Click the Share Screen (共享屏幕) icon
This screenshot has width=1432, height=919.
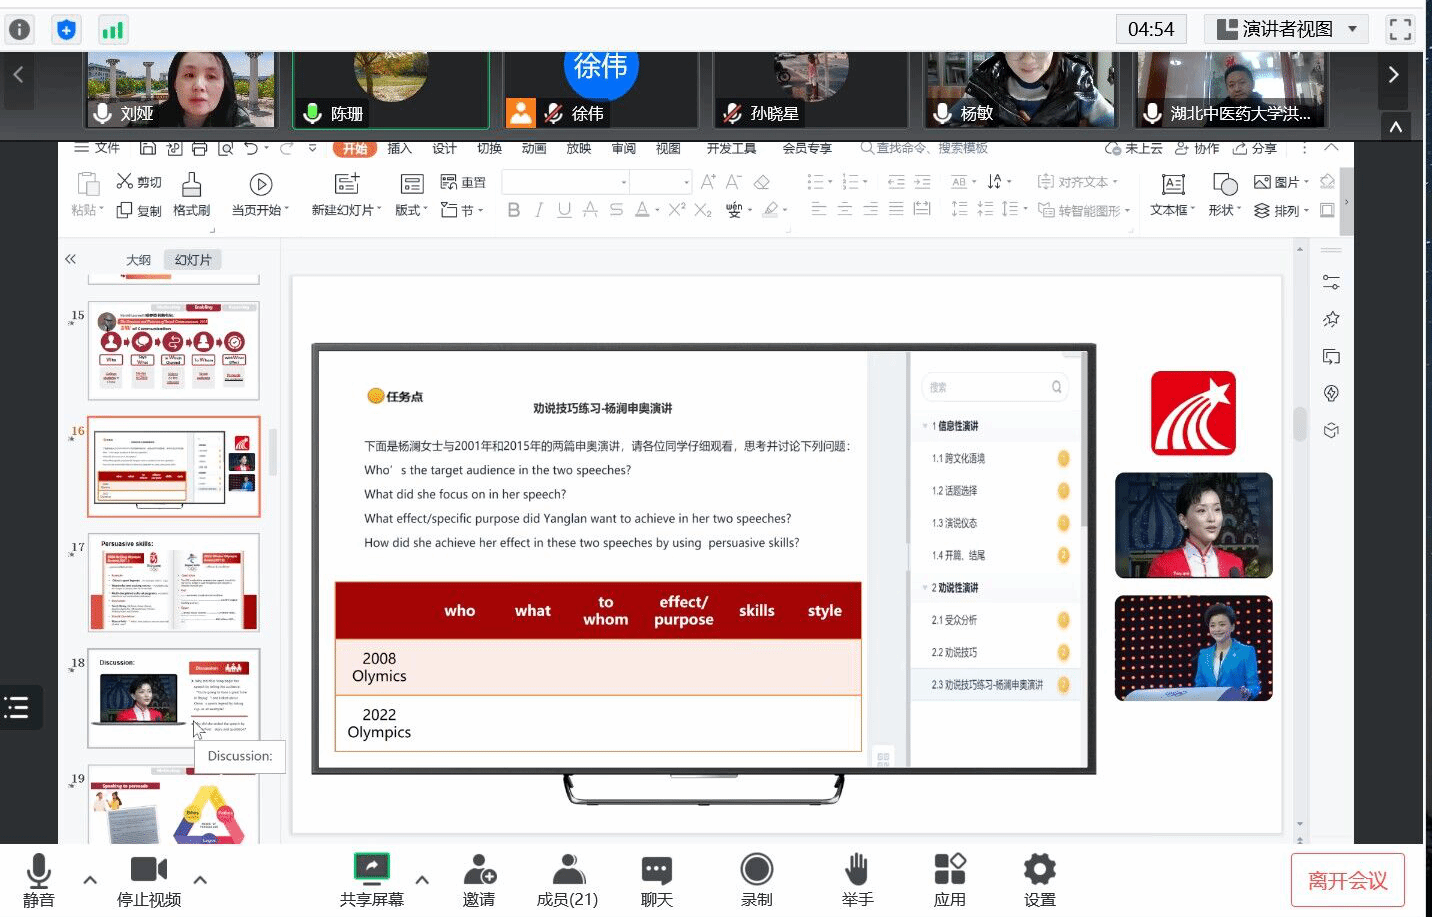[371, 868]
